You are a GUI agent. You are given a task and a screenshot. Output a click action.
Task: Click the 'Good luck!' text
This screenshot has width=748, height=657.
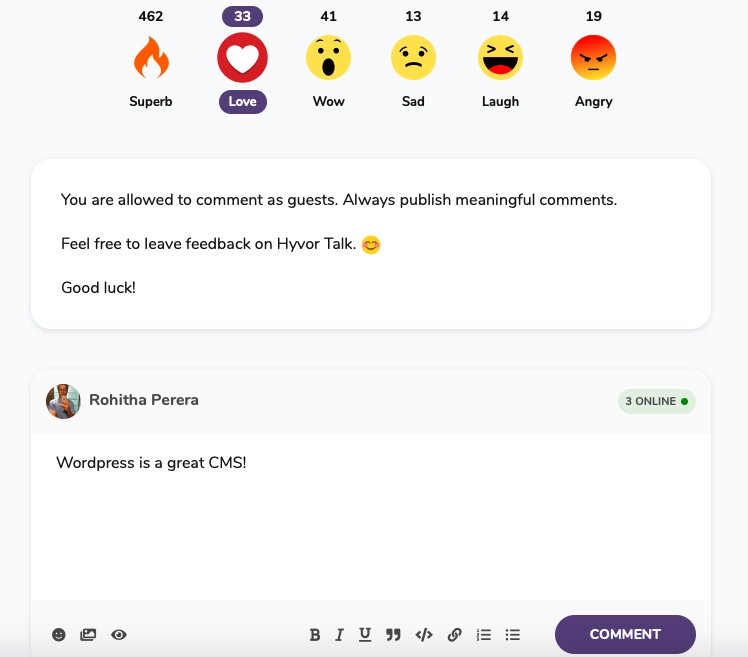point(98,288)
